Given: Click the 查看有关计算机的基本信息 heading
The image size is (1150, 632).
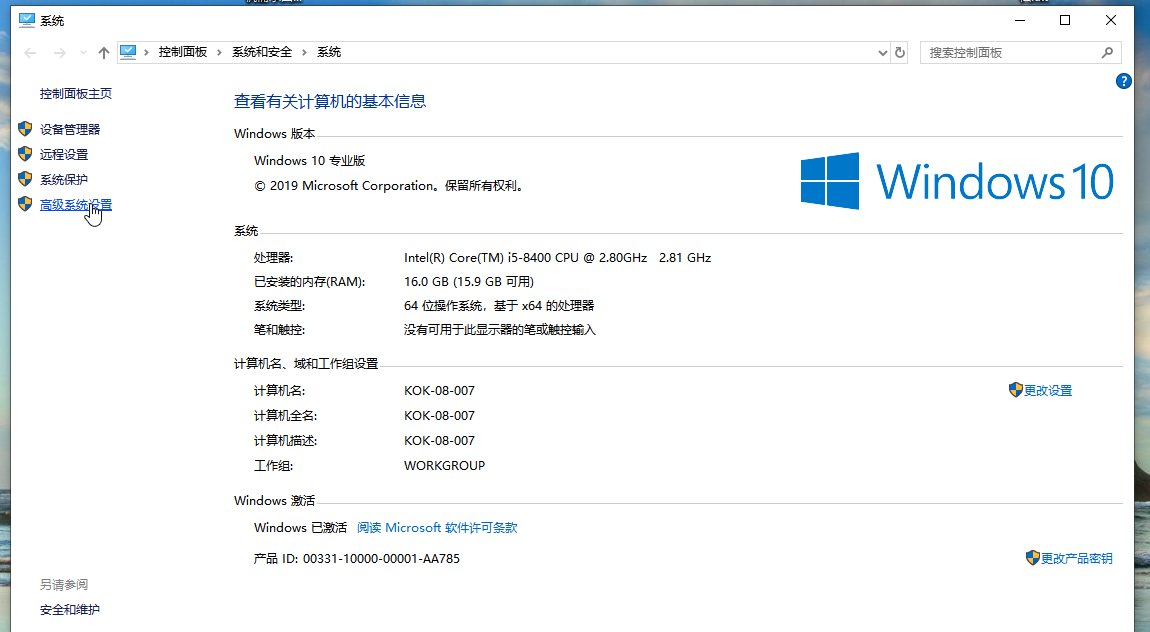Looking at the screenshot, I should point(330,102).
